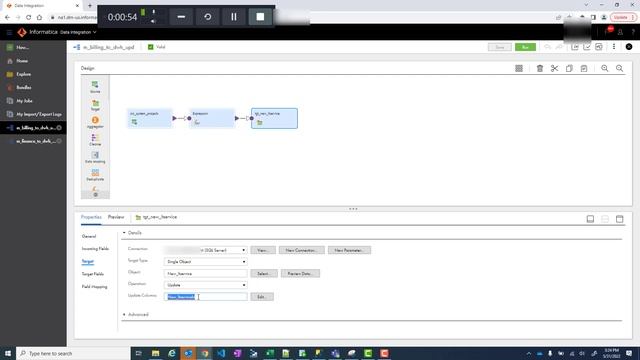Click the Target transformation in the palette
This screenshot has height=360, width=640.
point(95,105)
